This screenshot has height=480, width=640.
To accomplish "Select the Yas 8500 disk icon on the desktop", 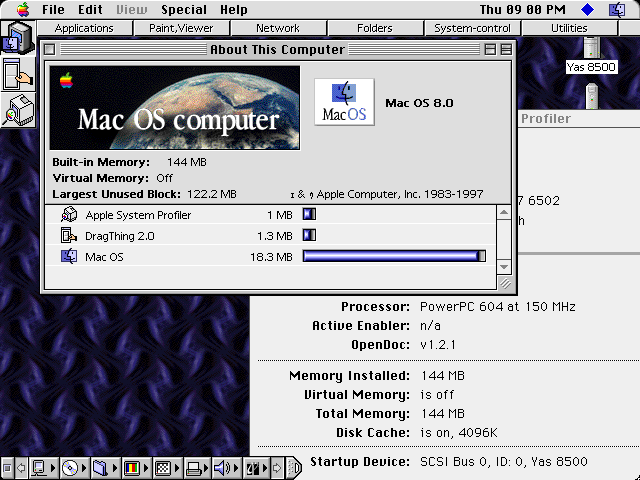I will (x=591, y=48).
